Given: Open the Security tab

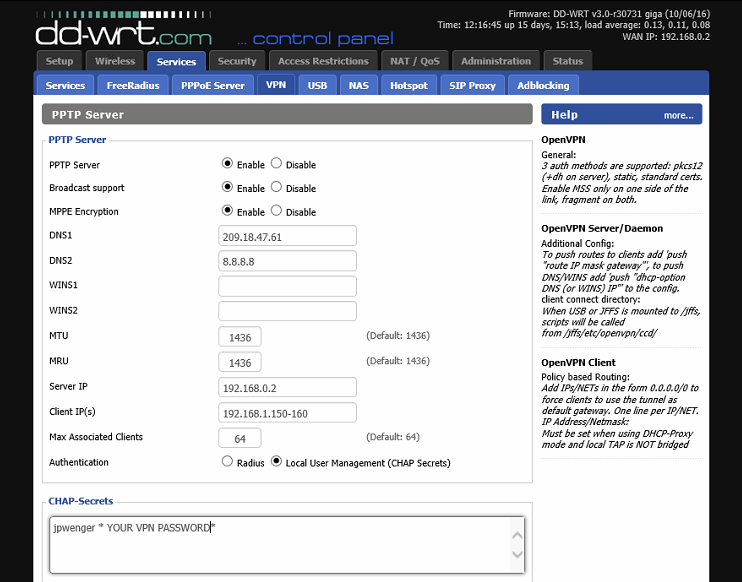Looking at the screenshot, I should 237,61.
